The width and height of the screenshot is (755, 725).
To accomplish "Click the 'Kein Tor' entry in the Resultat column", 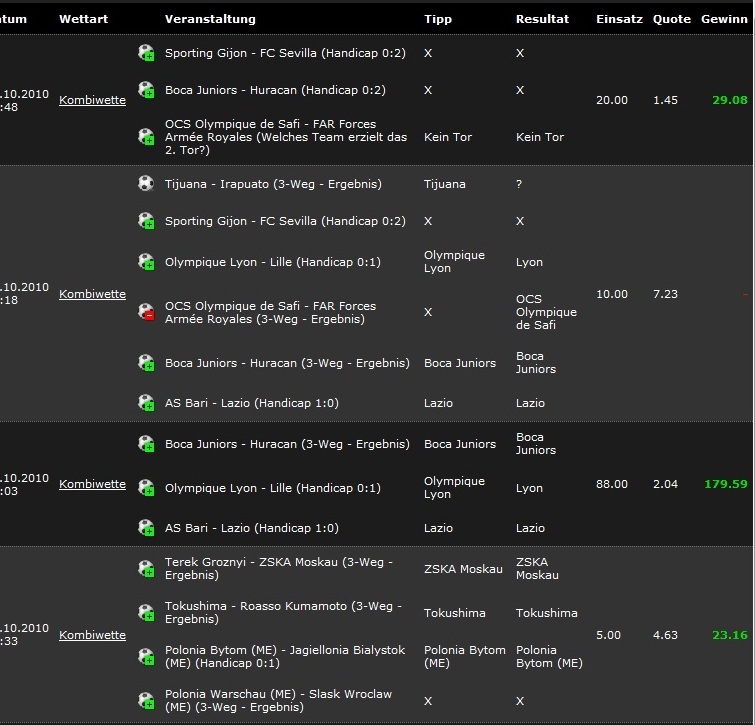I will pos(540,137).
